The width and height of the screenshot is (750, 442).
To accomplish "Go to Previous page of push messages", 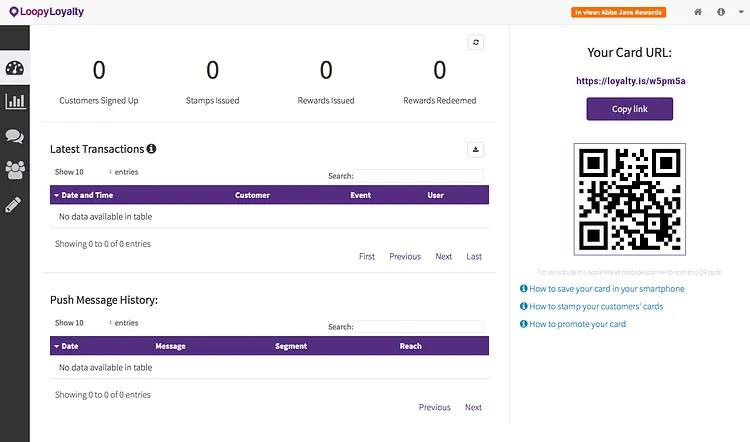I will [434, 407].
